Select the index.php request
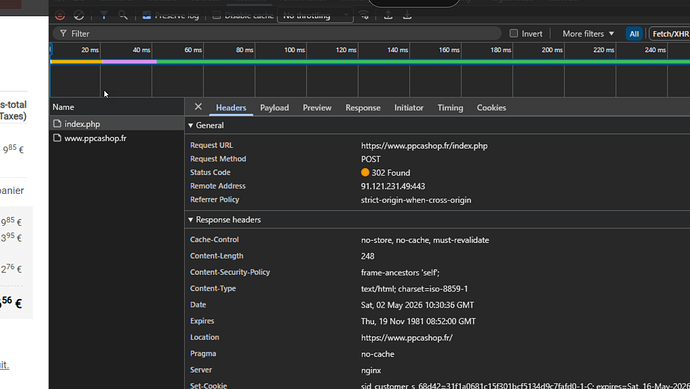The height and width of the screenshot is (389, 690). pyautogui.click(x=117, y=124)
